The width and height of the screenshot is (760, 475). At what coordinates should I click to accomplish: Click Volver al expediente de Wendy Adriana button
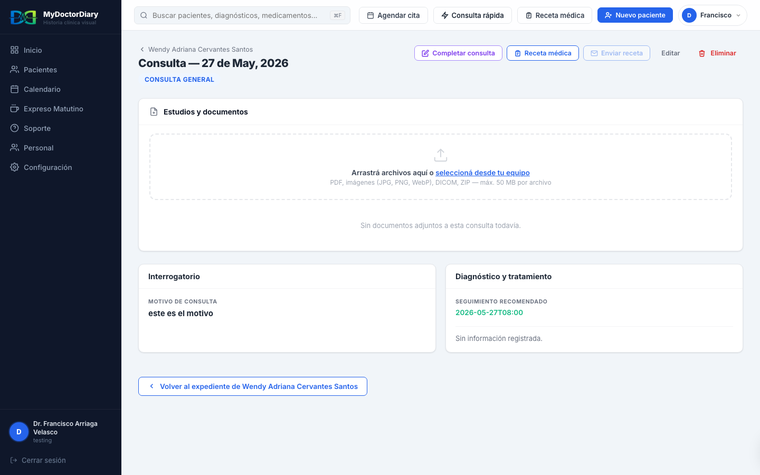tap(253, 386)
